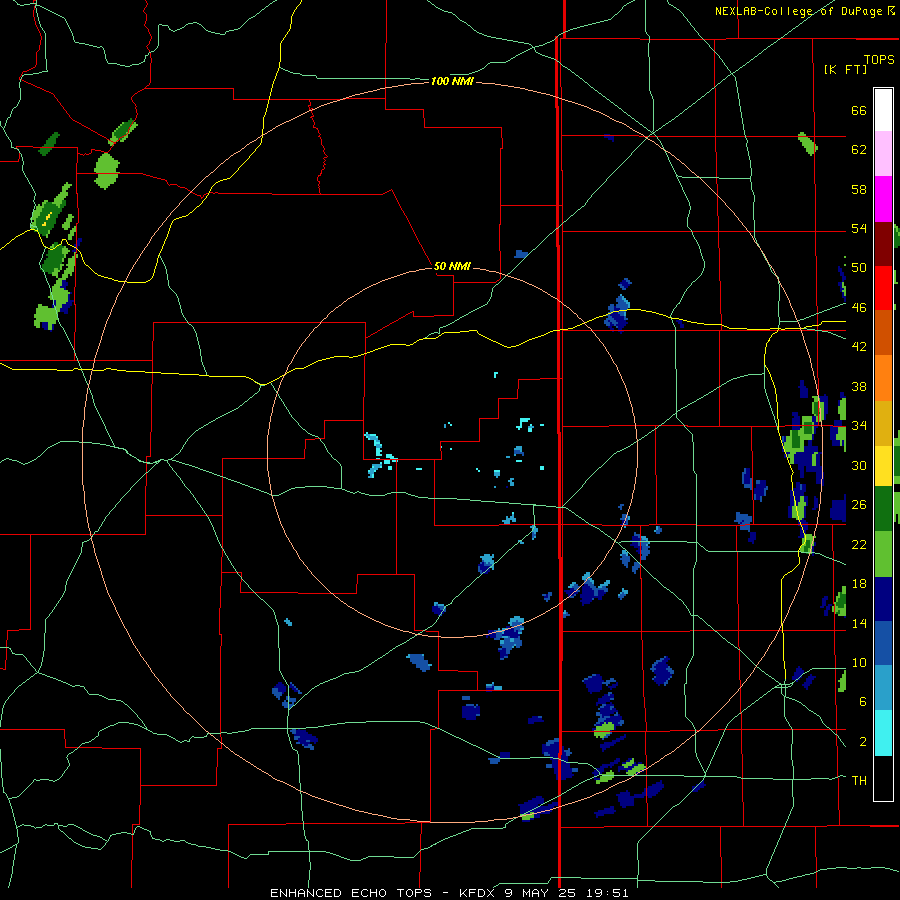
Task: Click the 54 legend value
Action: pyautogui.click(x=859, y=229)
